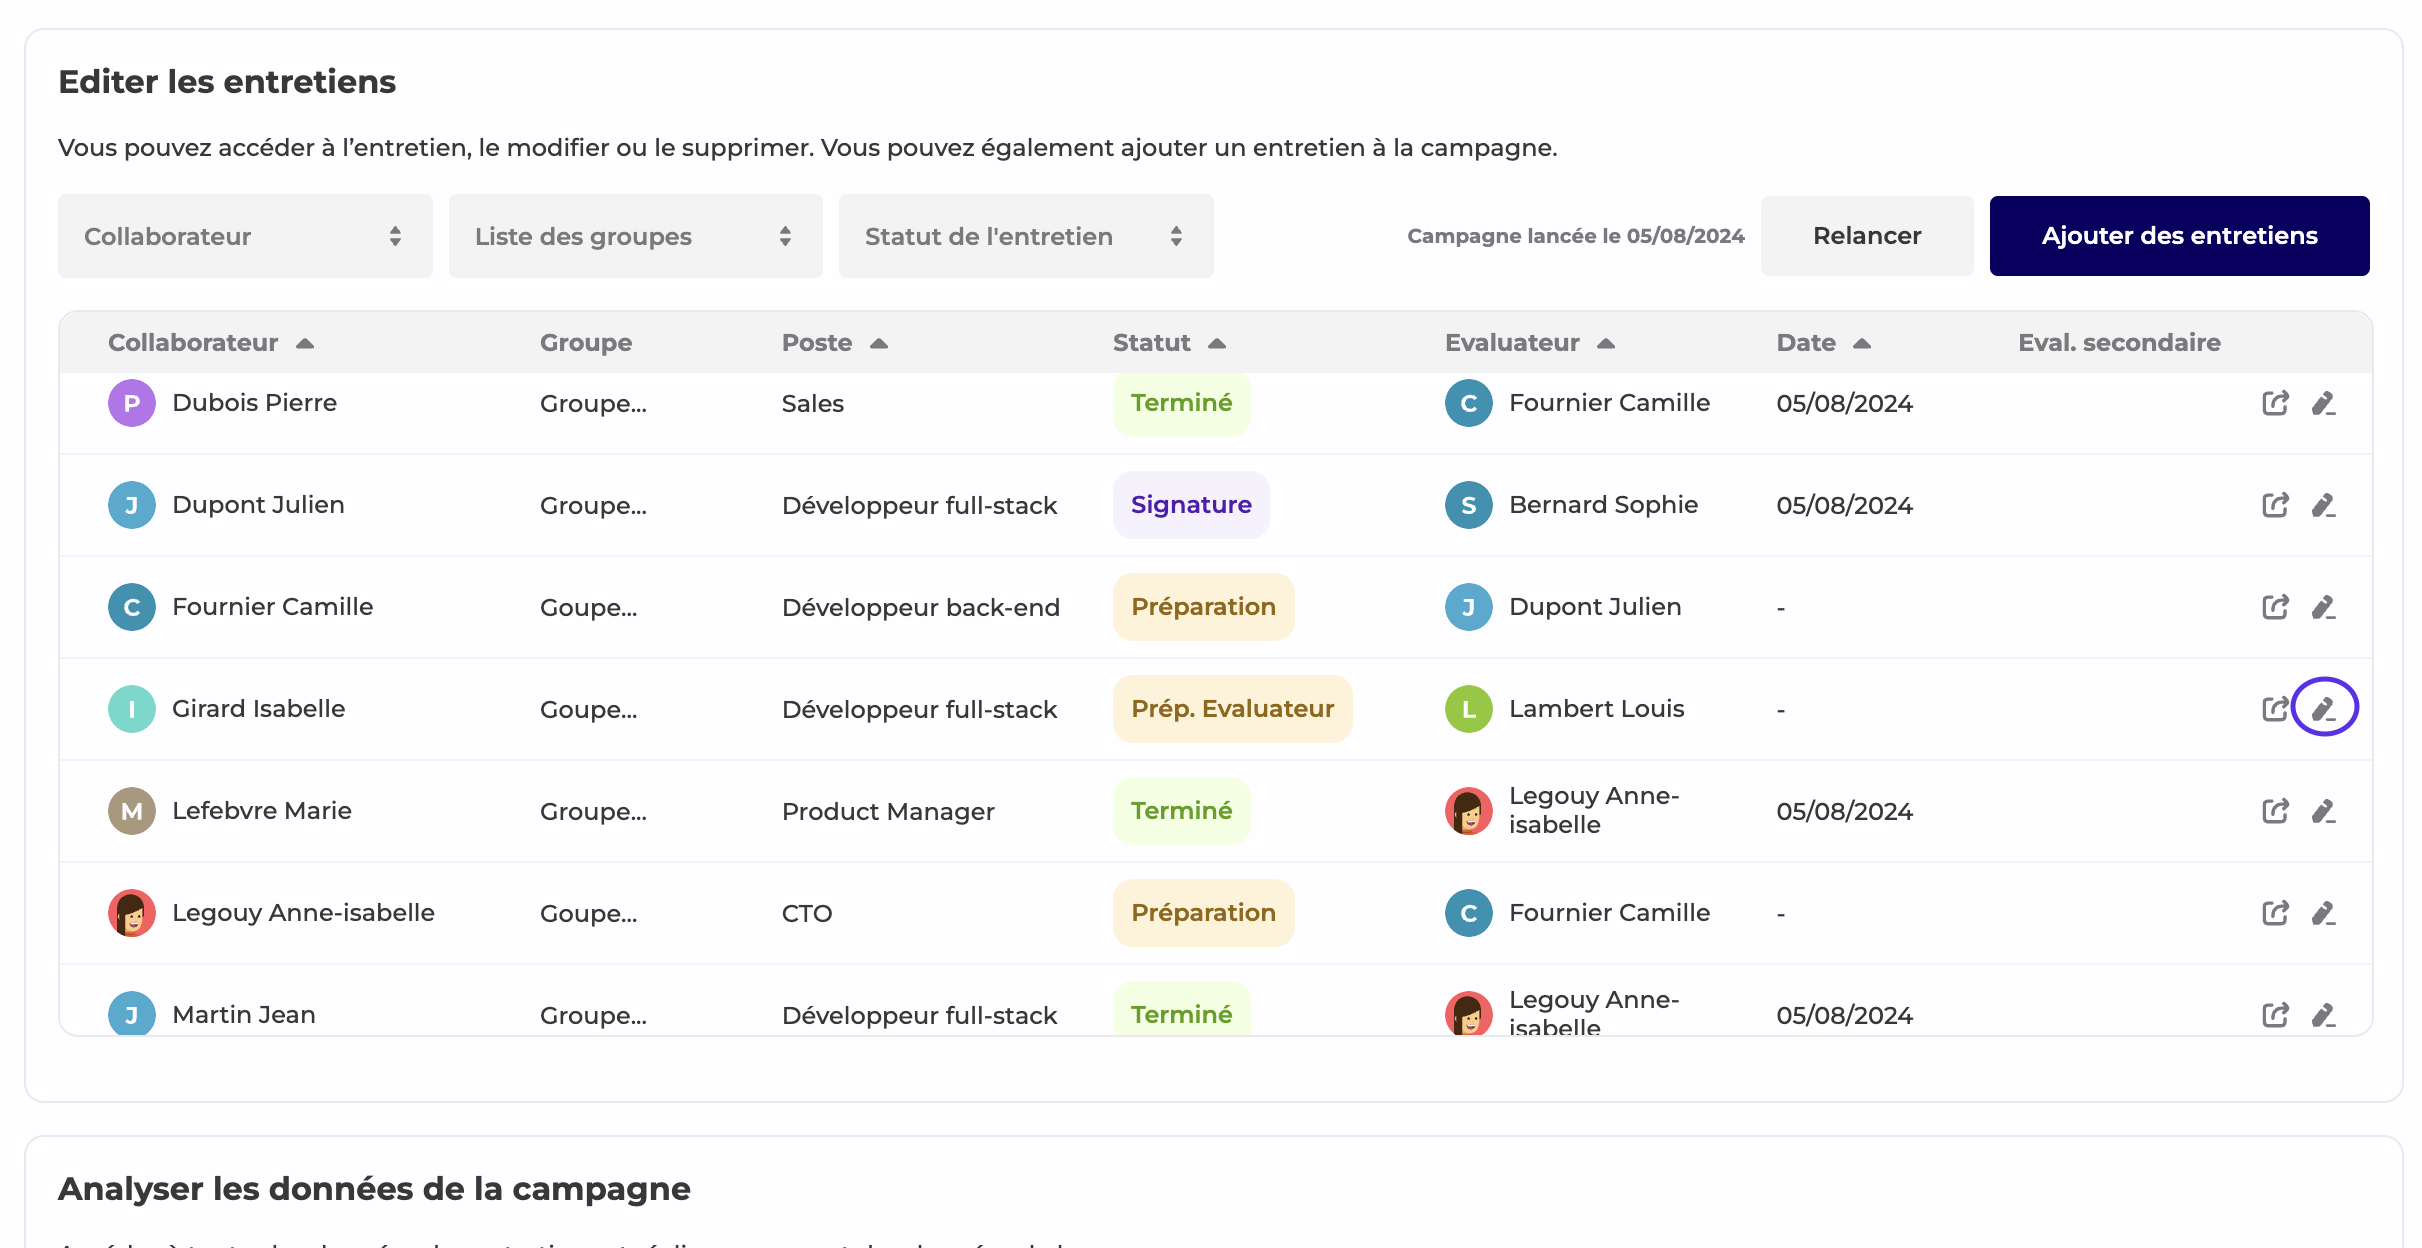
Task: Click the Relancer button
Action: [x=1866, y=236]
